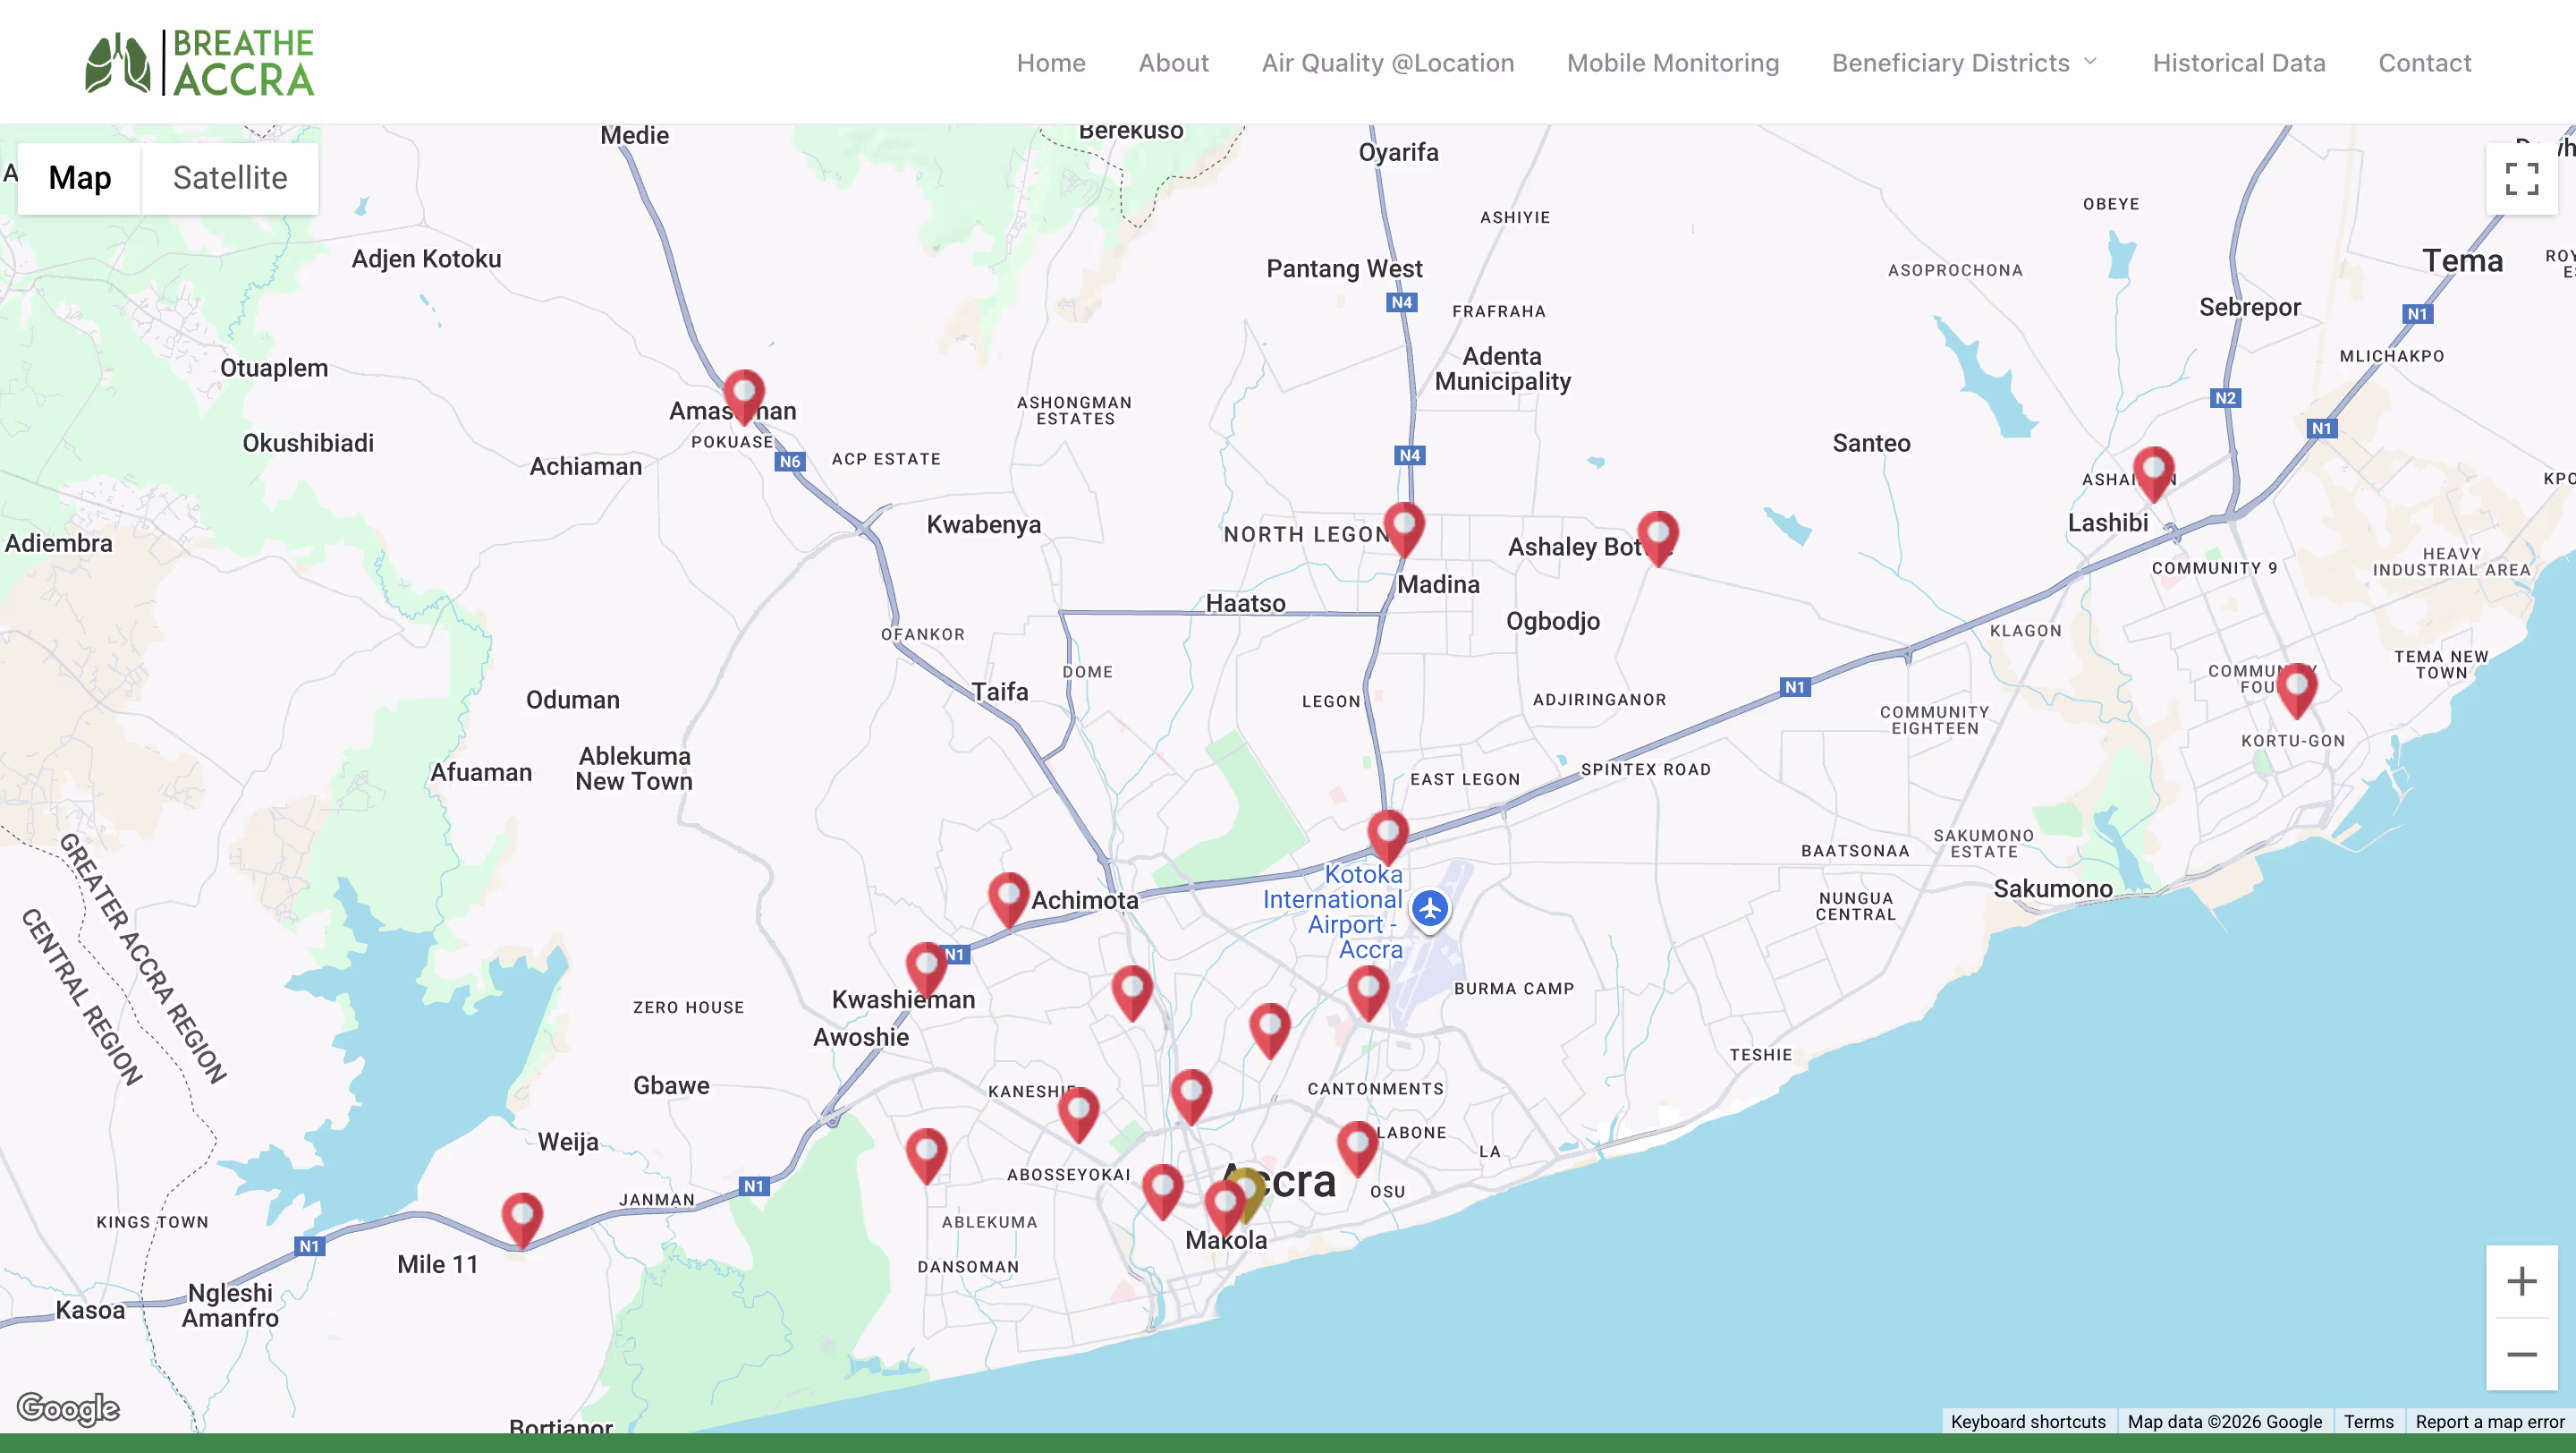Viewport: 2576px width, 1453px height.
Task: Click the Kotoka Airport plane icon
Action: (1430, 908)
